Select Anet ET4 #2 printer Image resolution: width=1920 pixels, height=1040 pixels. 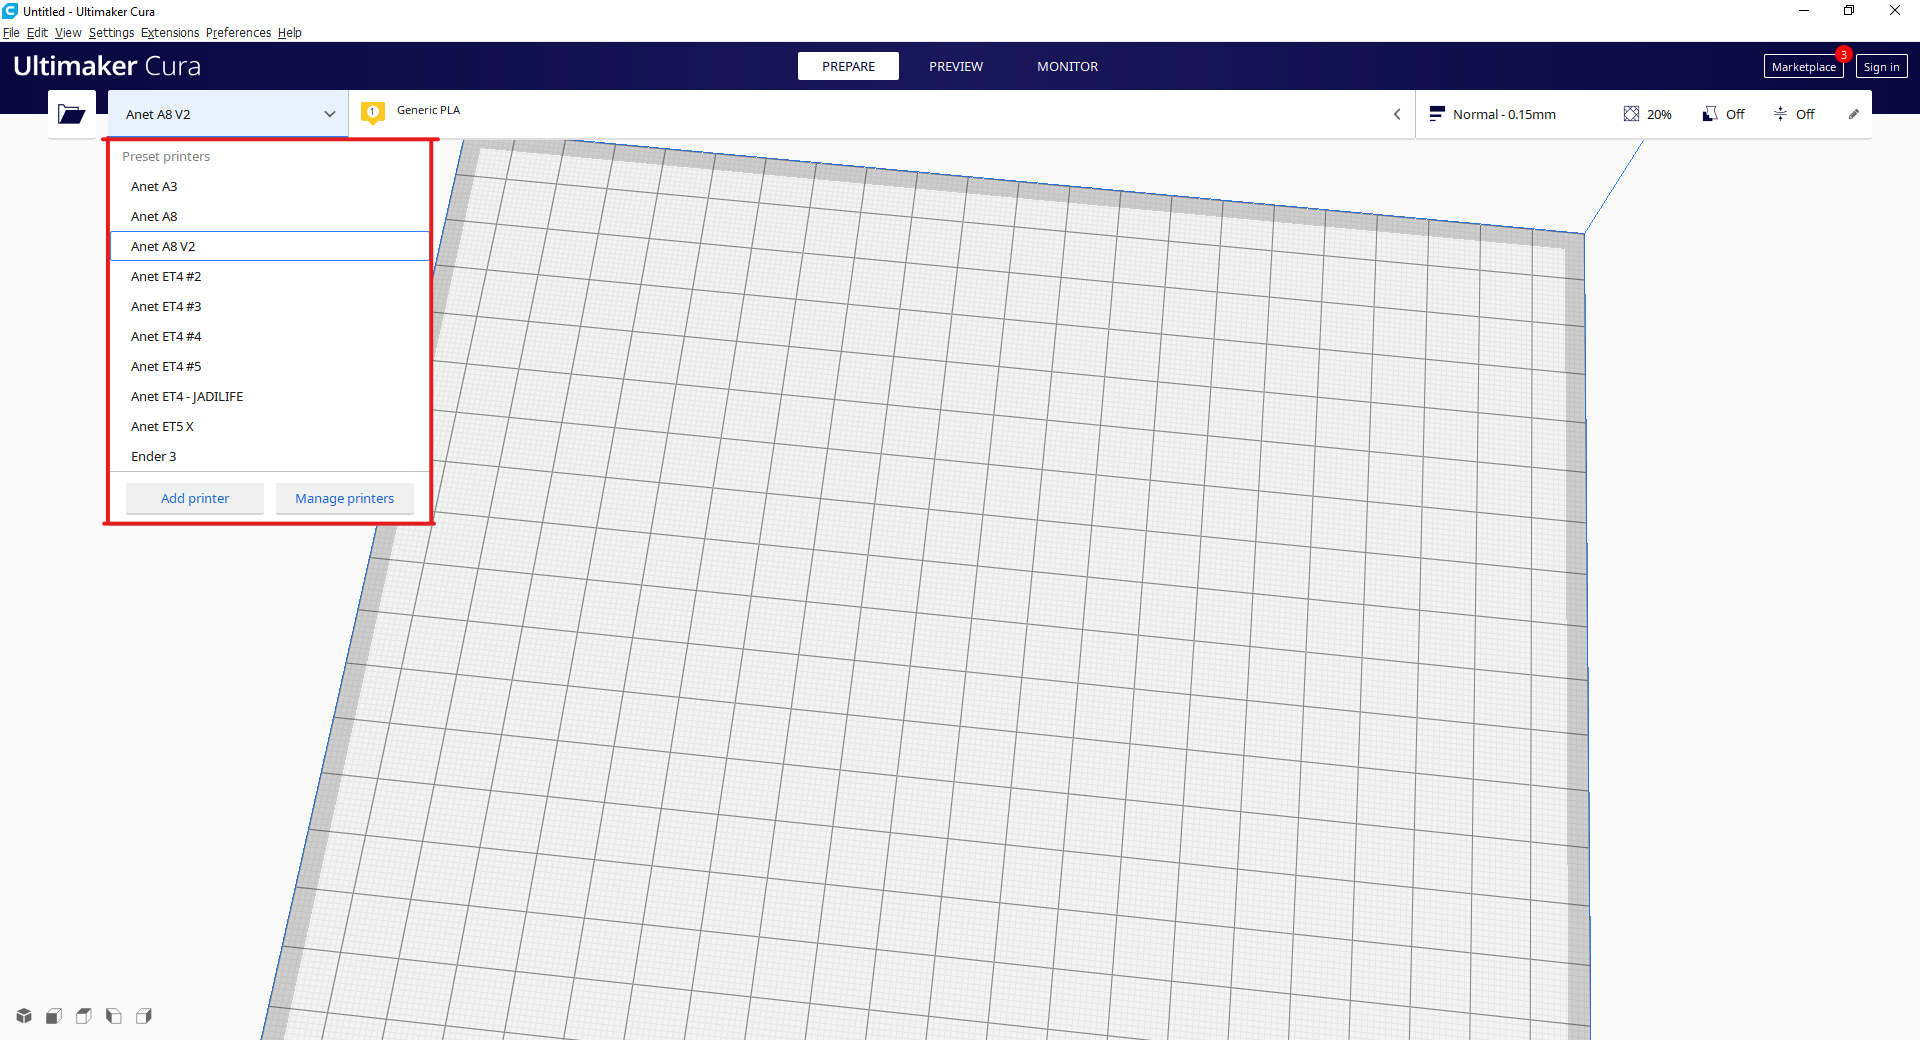(269, 276)
